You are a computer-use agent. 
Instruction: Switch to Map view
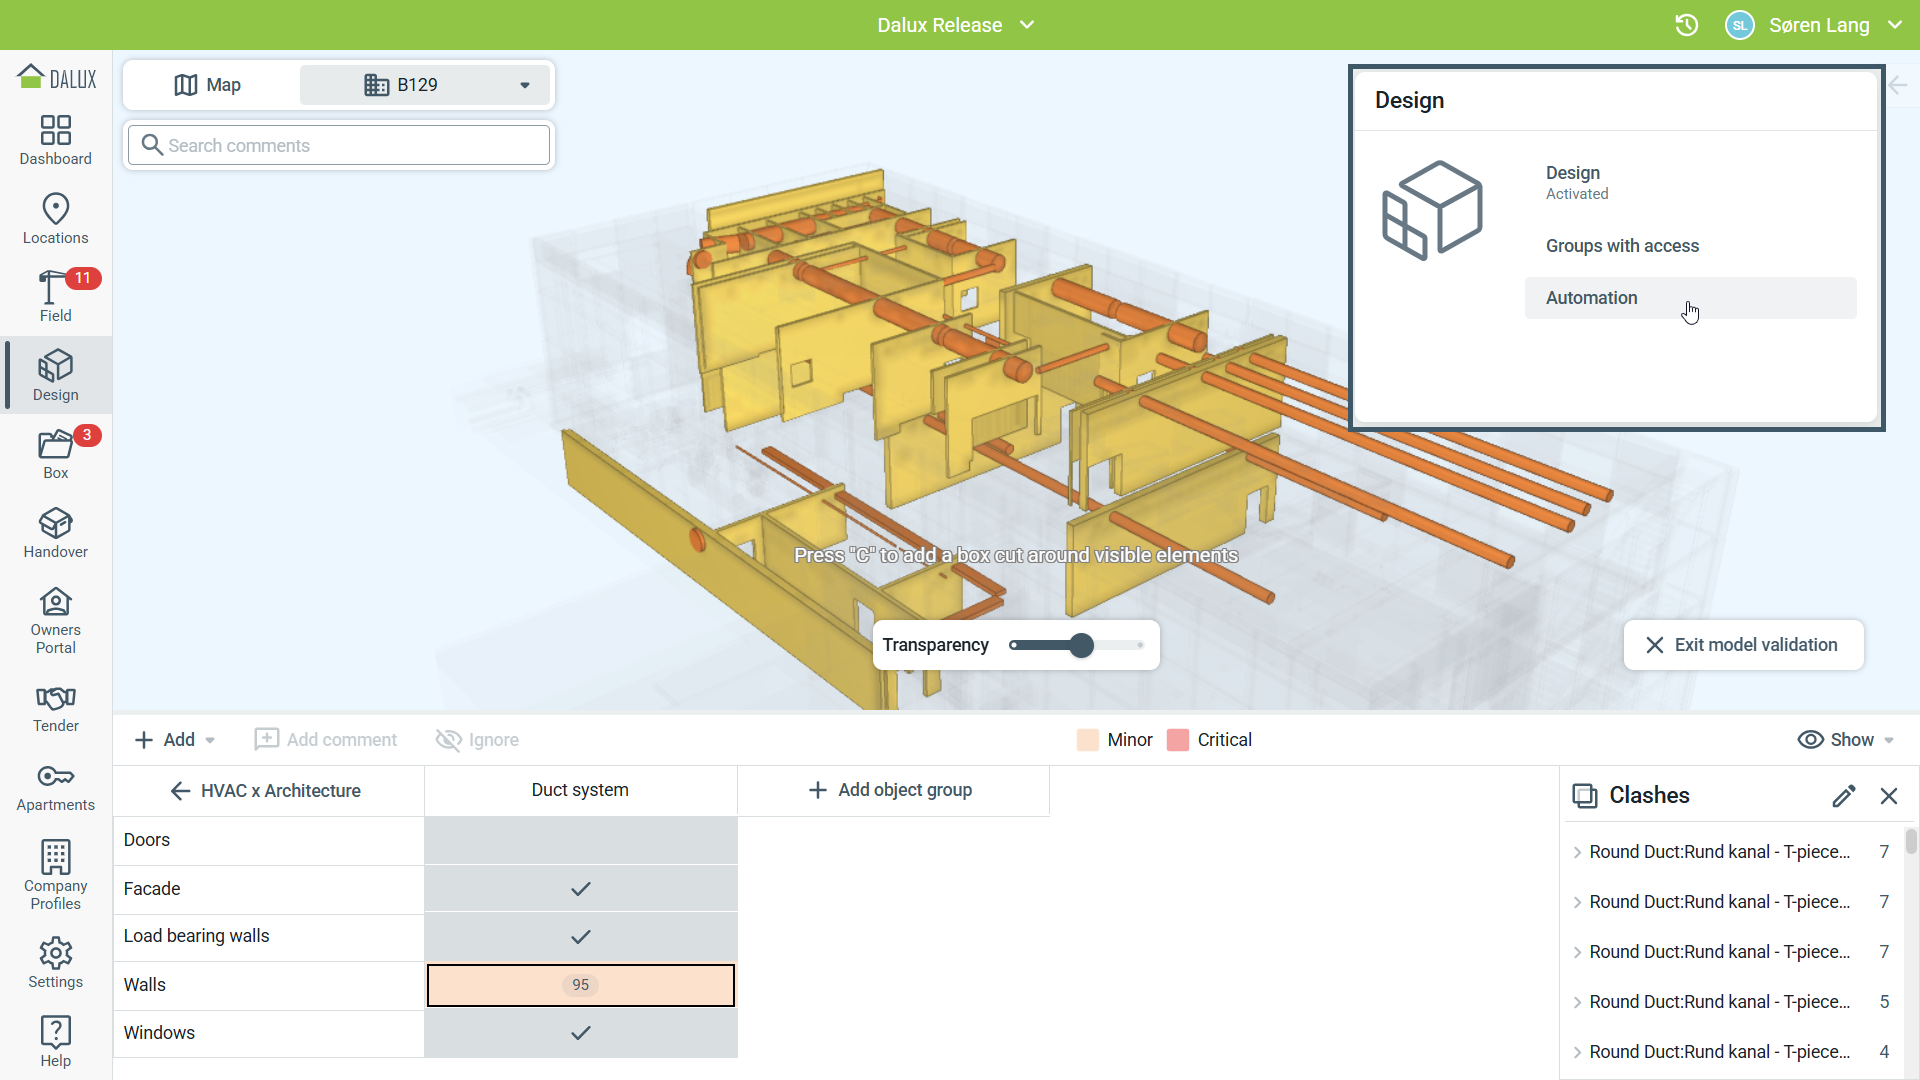point(208,85)
